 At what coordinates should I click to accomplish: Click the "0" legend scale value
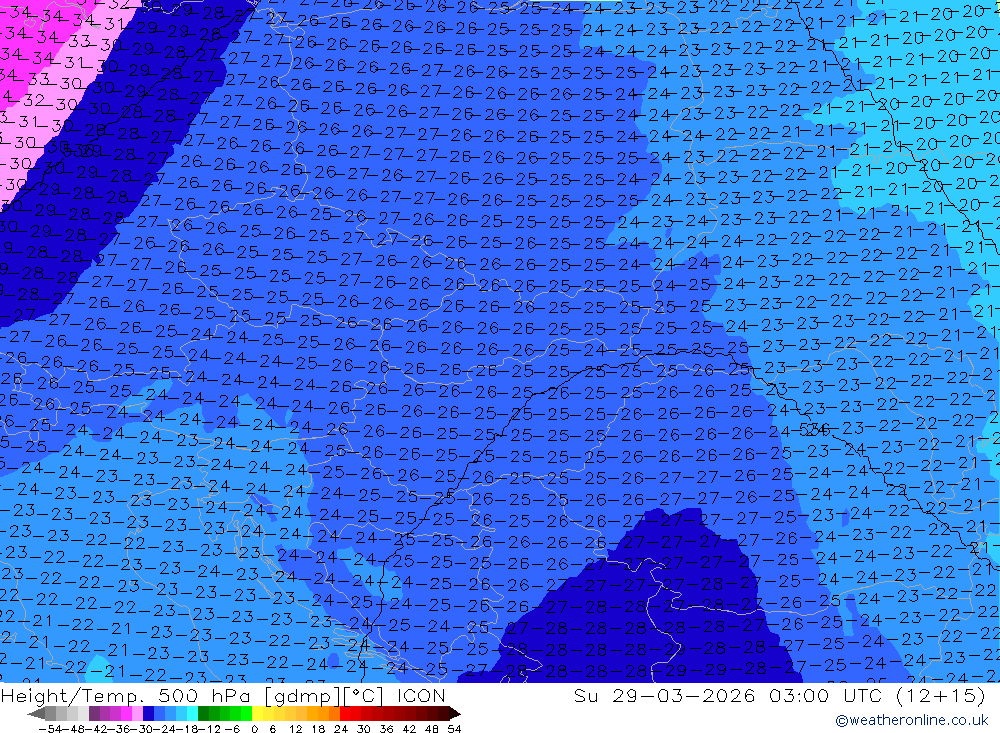pos(254,729)
